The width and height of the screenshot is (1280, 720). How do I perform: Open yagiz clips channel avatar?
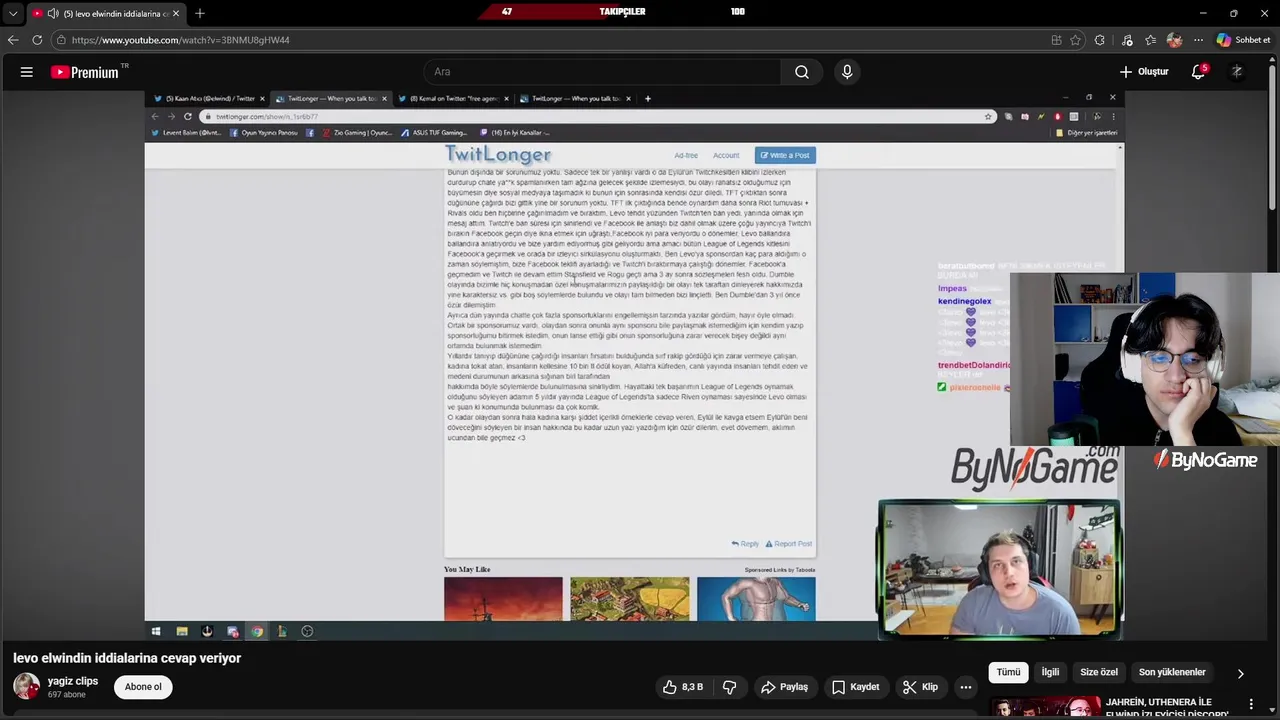click(26, 687)
